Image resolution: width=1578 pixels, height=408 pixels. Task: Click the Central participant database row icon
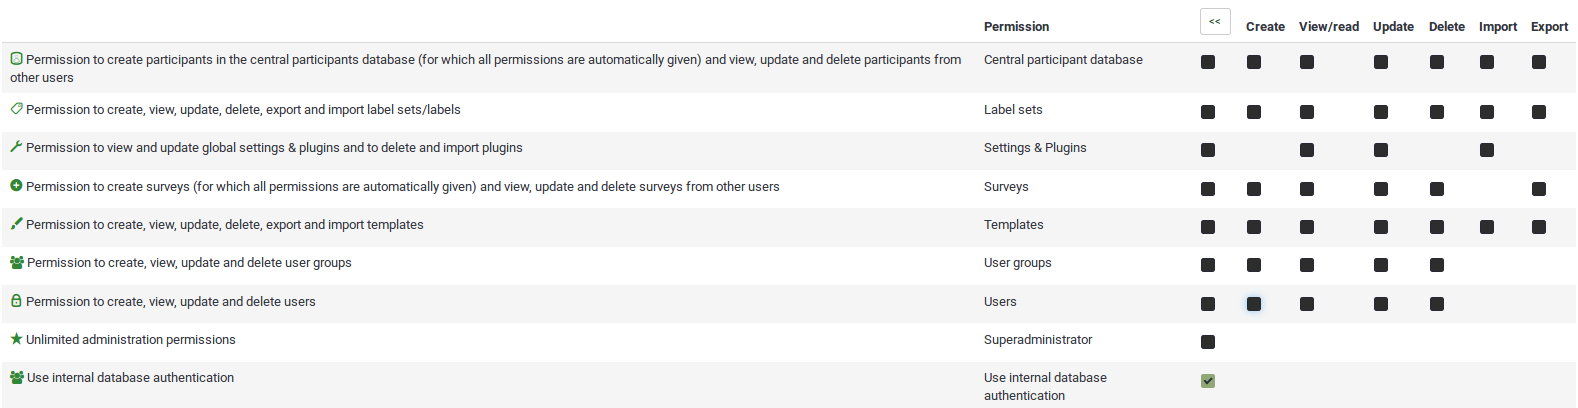point(16,59)
